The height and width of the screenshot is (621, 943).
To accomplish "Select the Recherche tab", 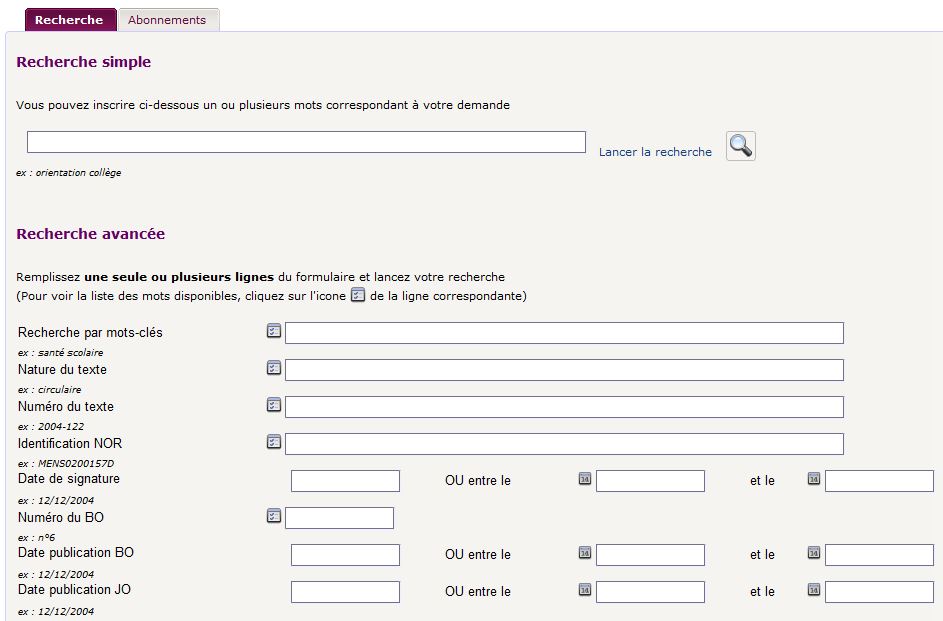I will pyautogui.click(x=68, y=20).
